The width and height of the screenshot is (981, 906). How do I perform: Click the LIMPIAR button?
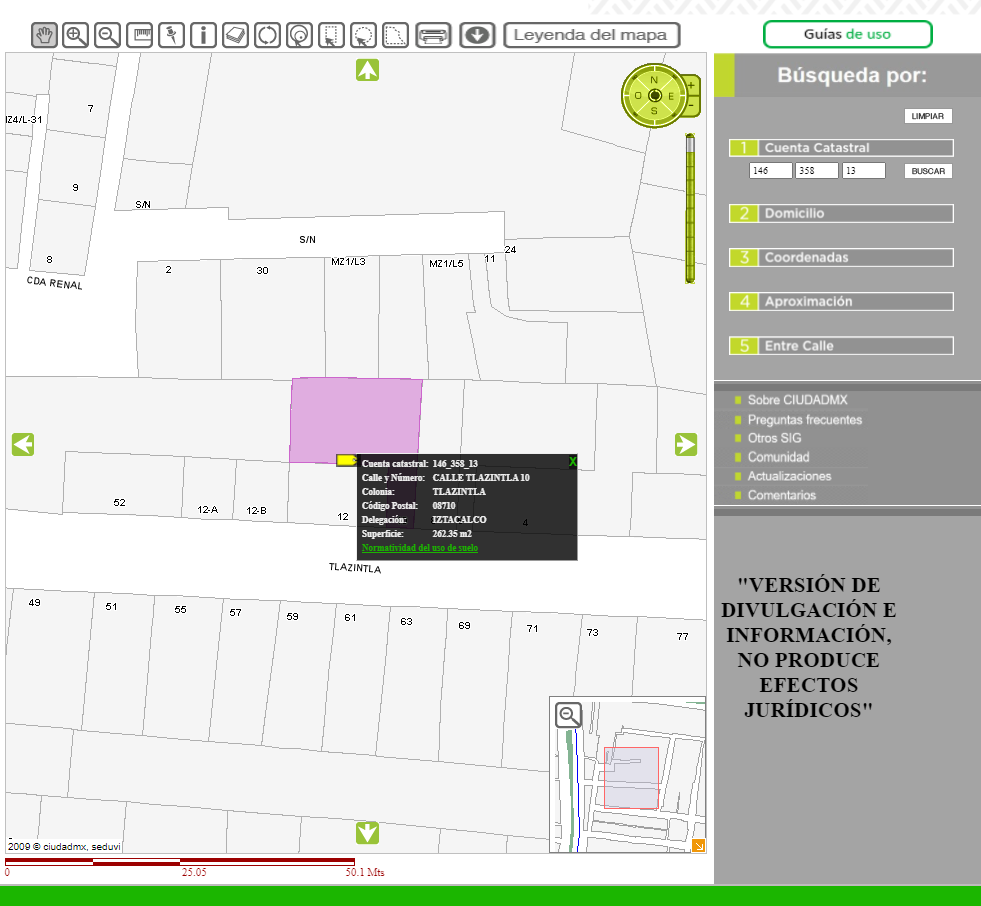click(x=927, y=116)
